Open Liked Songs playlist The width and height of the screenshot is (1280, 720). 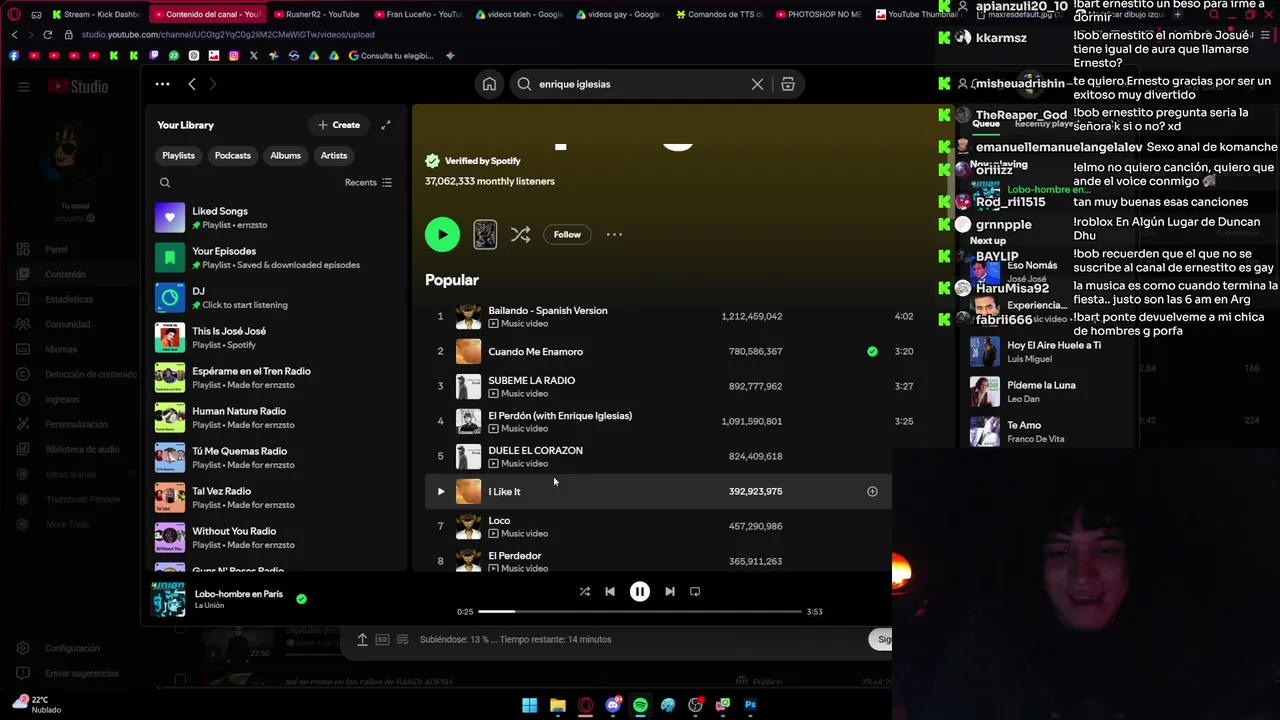275,217
